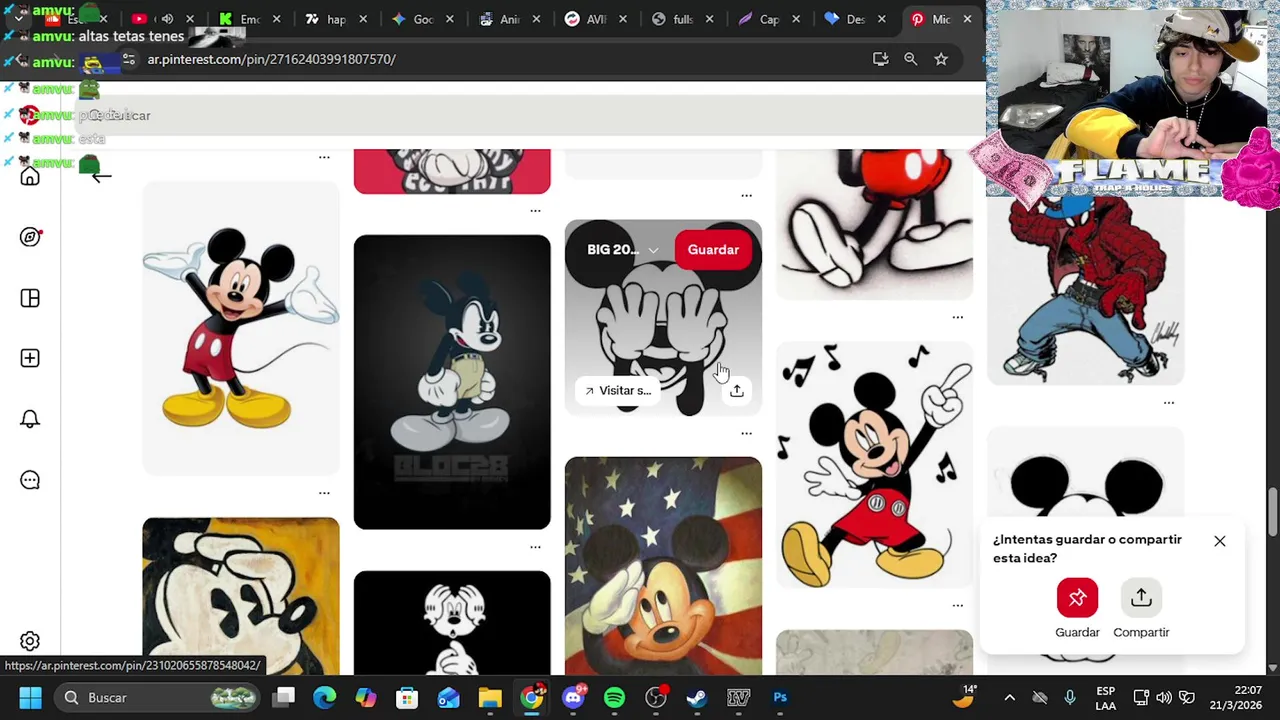Open the weather widget showing 14°
Viewport: 1280px width, 720px height.
966,698
